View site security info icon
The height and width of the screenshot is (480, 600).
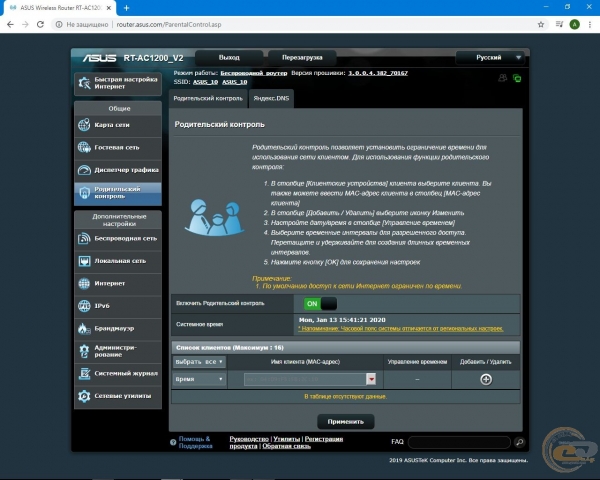tap(59, 24)
